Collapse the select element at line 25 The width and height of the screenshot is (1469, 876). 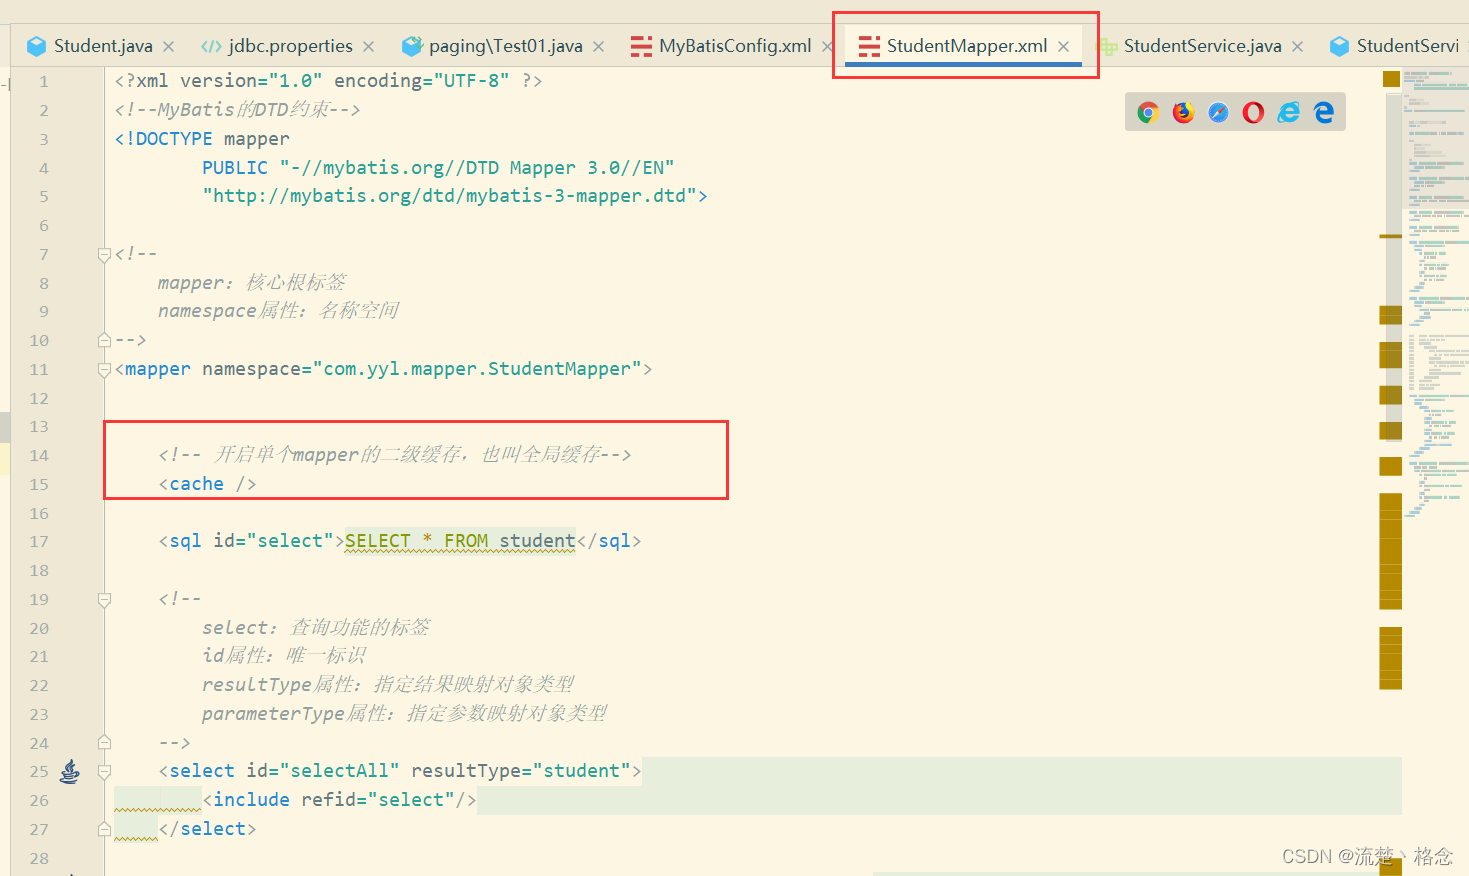[x=104, y=772]
